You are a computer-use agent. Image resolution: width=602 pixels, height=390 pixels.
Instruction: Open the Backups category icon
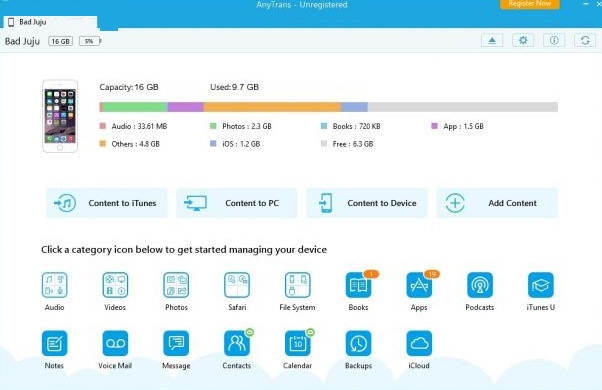358,343
